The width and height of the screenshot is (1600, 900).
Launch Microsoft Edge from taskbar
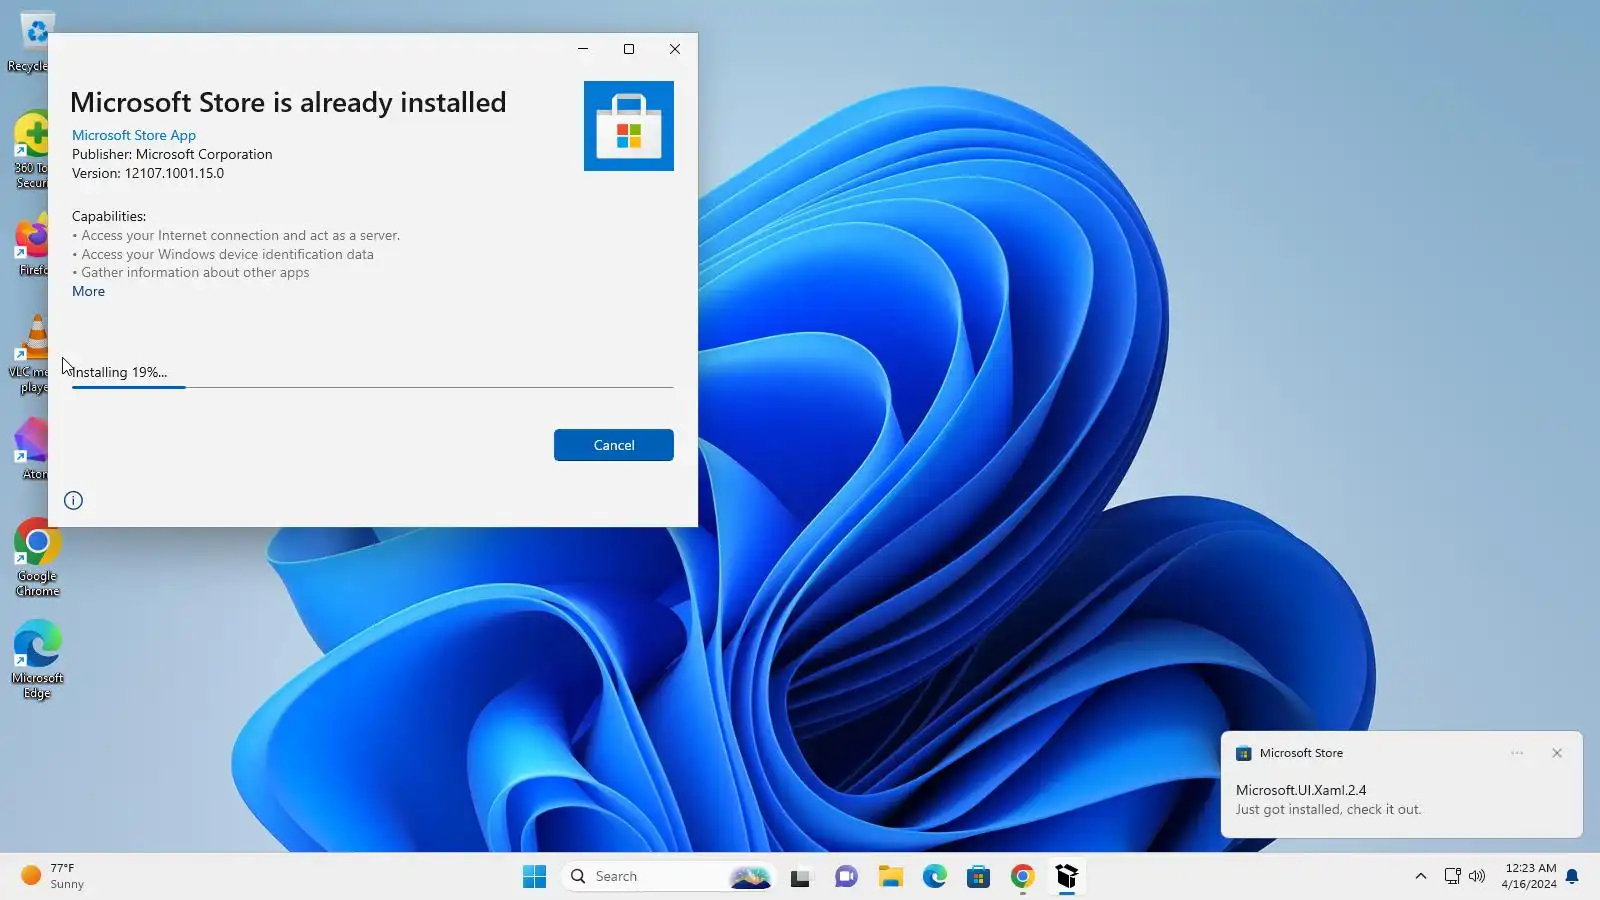coord(934,877)
